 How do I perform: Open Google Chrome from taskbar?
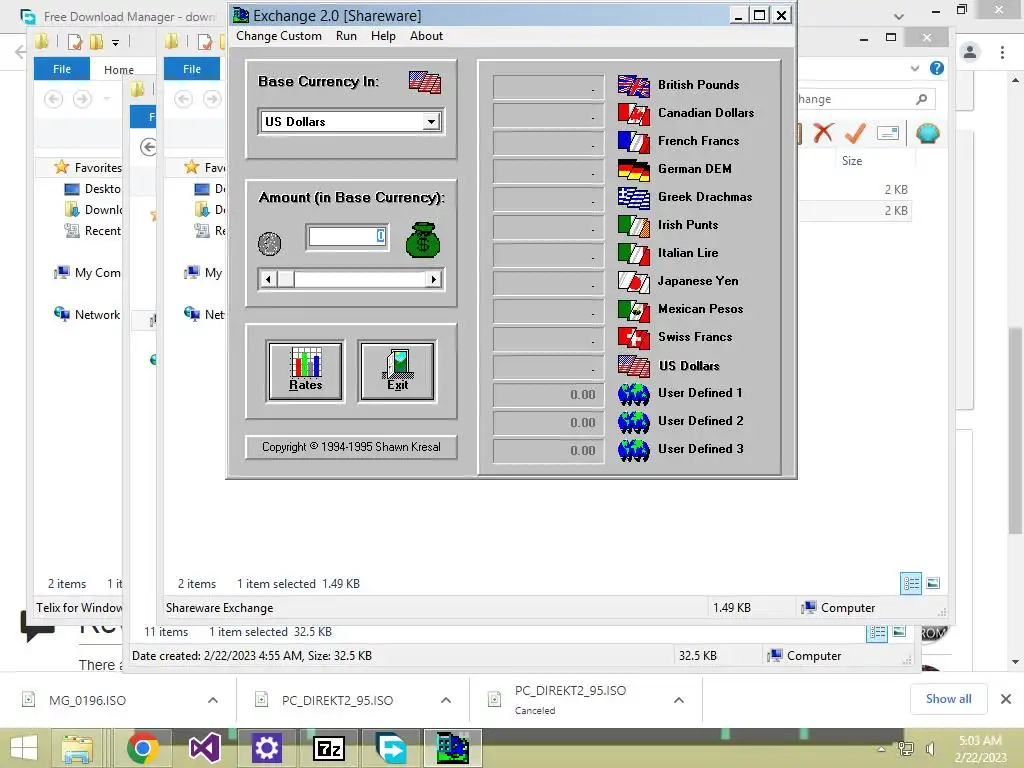pos(143,748)
